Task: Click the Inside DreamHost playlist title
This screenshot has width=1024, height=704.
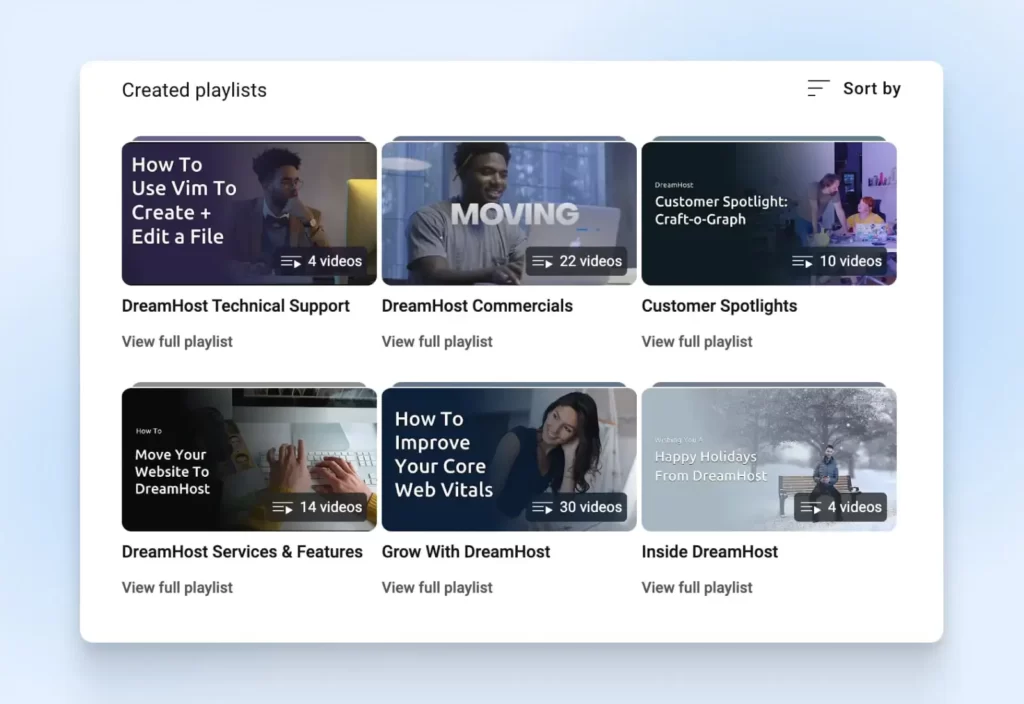Action: point(709,552)
